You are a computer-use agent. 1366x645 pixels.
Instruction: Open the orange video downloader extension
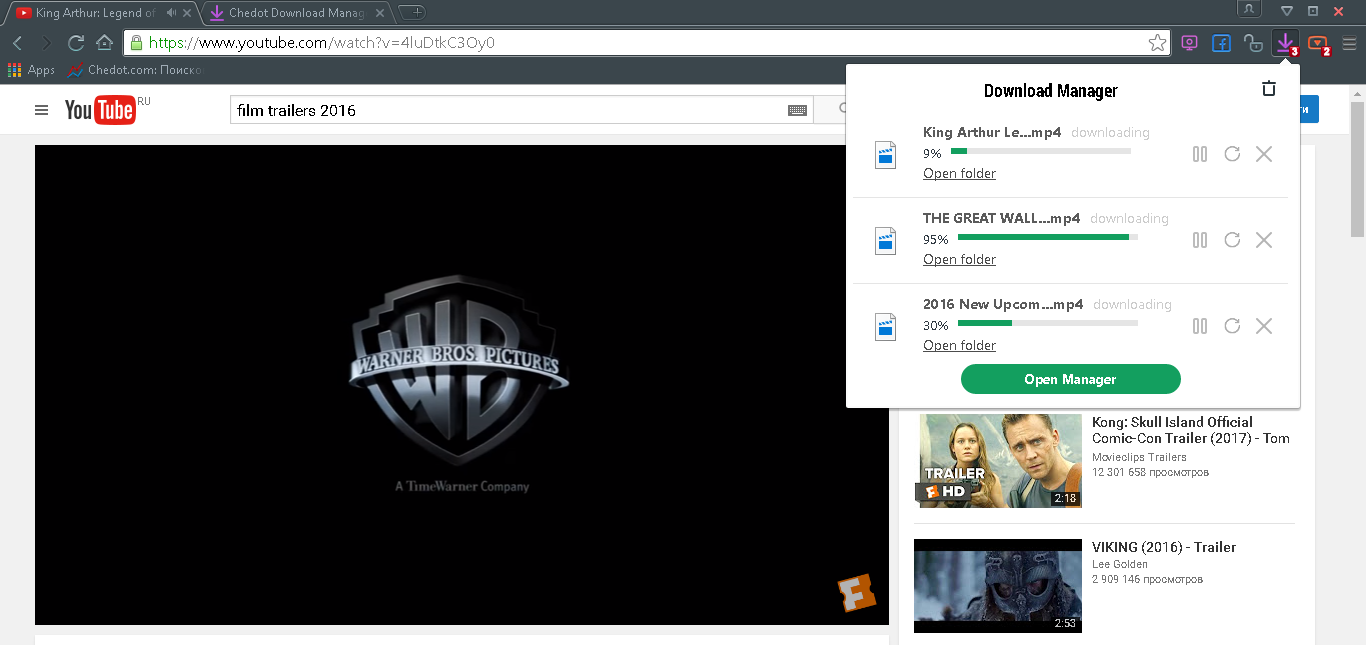[x=1319, y=43]
